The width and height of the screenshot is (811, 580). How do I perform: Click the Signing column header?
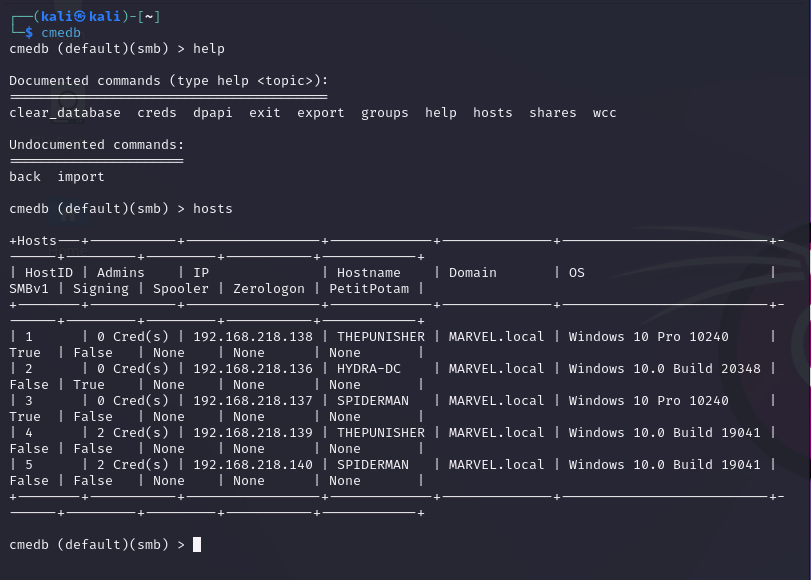100,289
